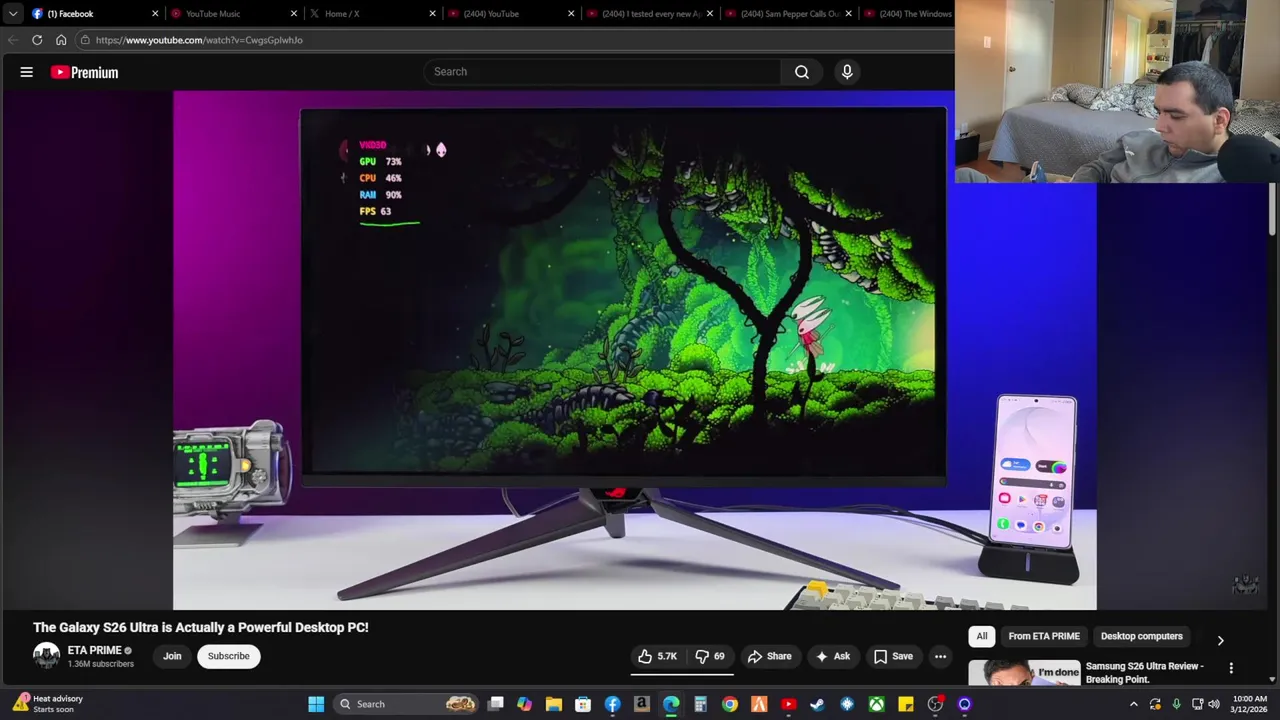Open Task View from the taskbar
The height and width of the screenshot is (720, 1280).
tap(495, 704)
